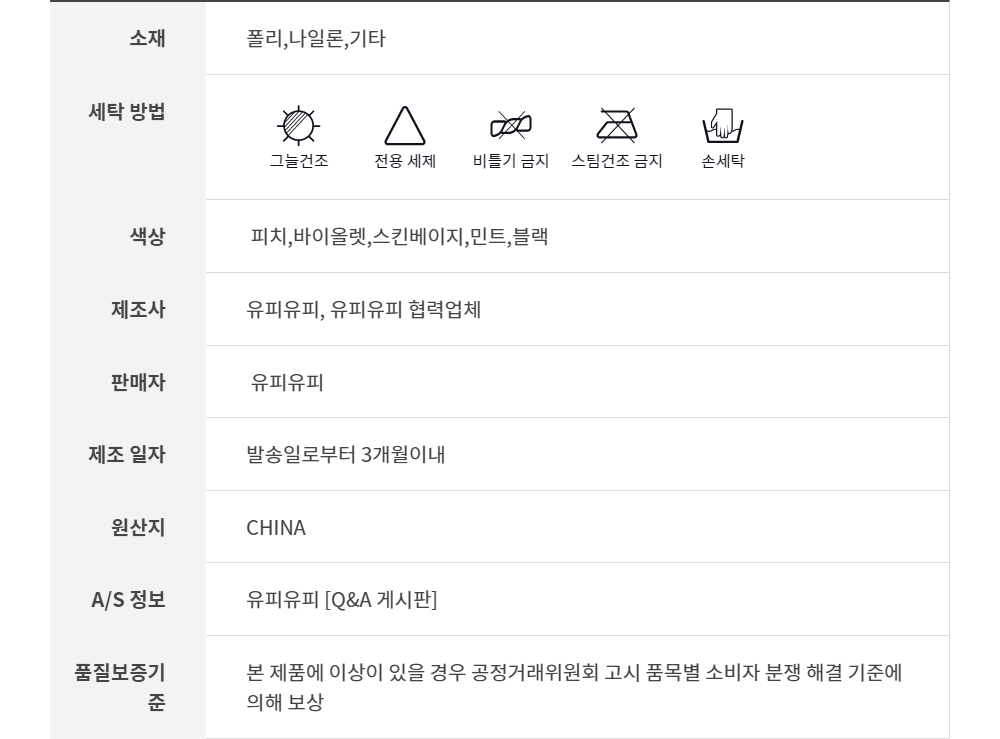Click the material value 폴리,나일론,기타
The image size is (1000, 739).
316,40
